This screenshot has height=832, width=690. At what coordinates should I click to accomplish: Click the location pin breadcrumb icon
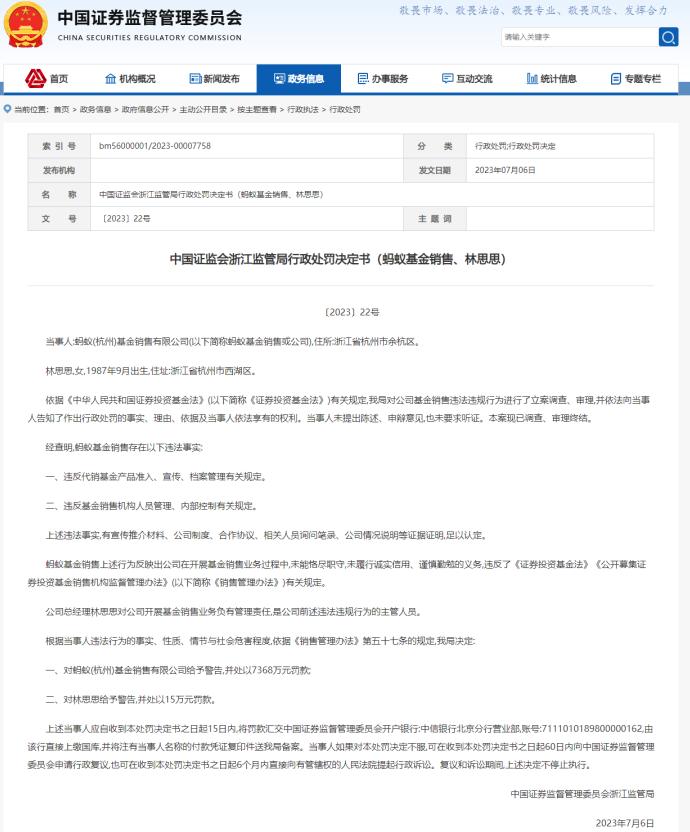(7, 109)
